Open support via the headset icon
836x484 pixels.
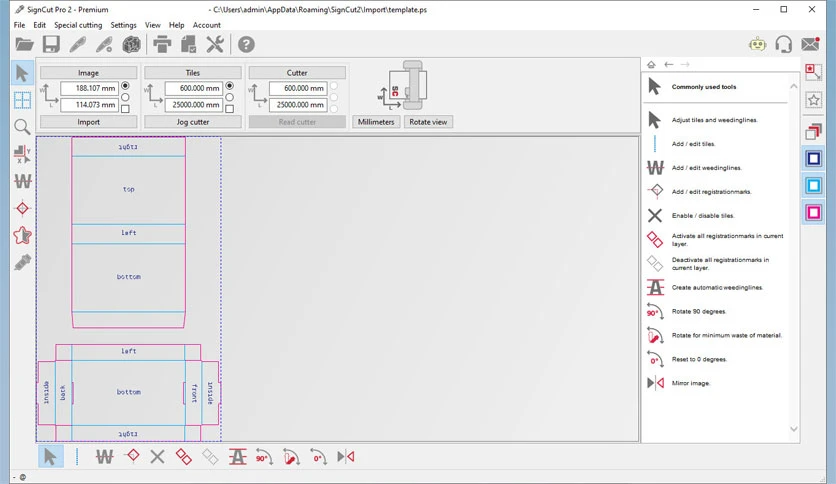tap(783, 44)
